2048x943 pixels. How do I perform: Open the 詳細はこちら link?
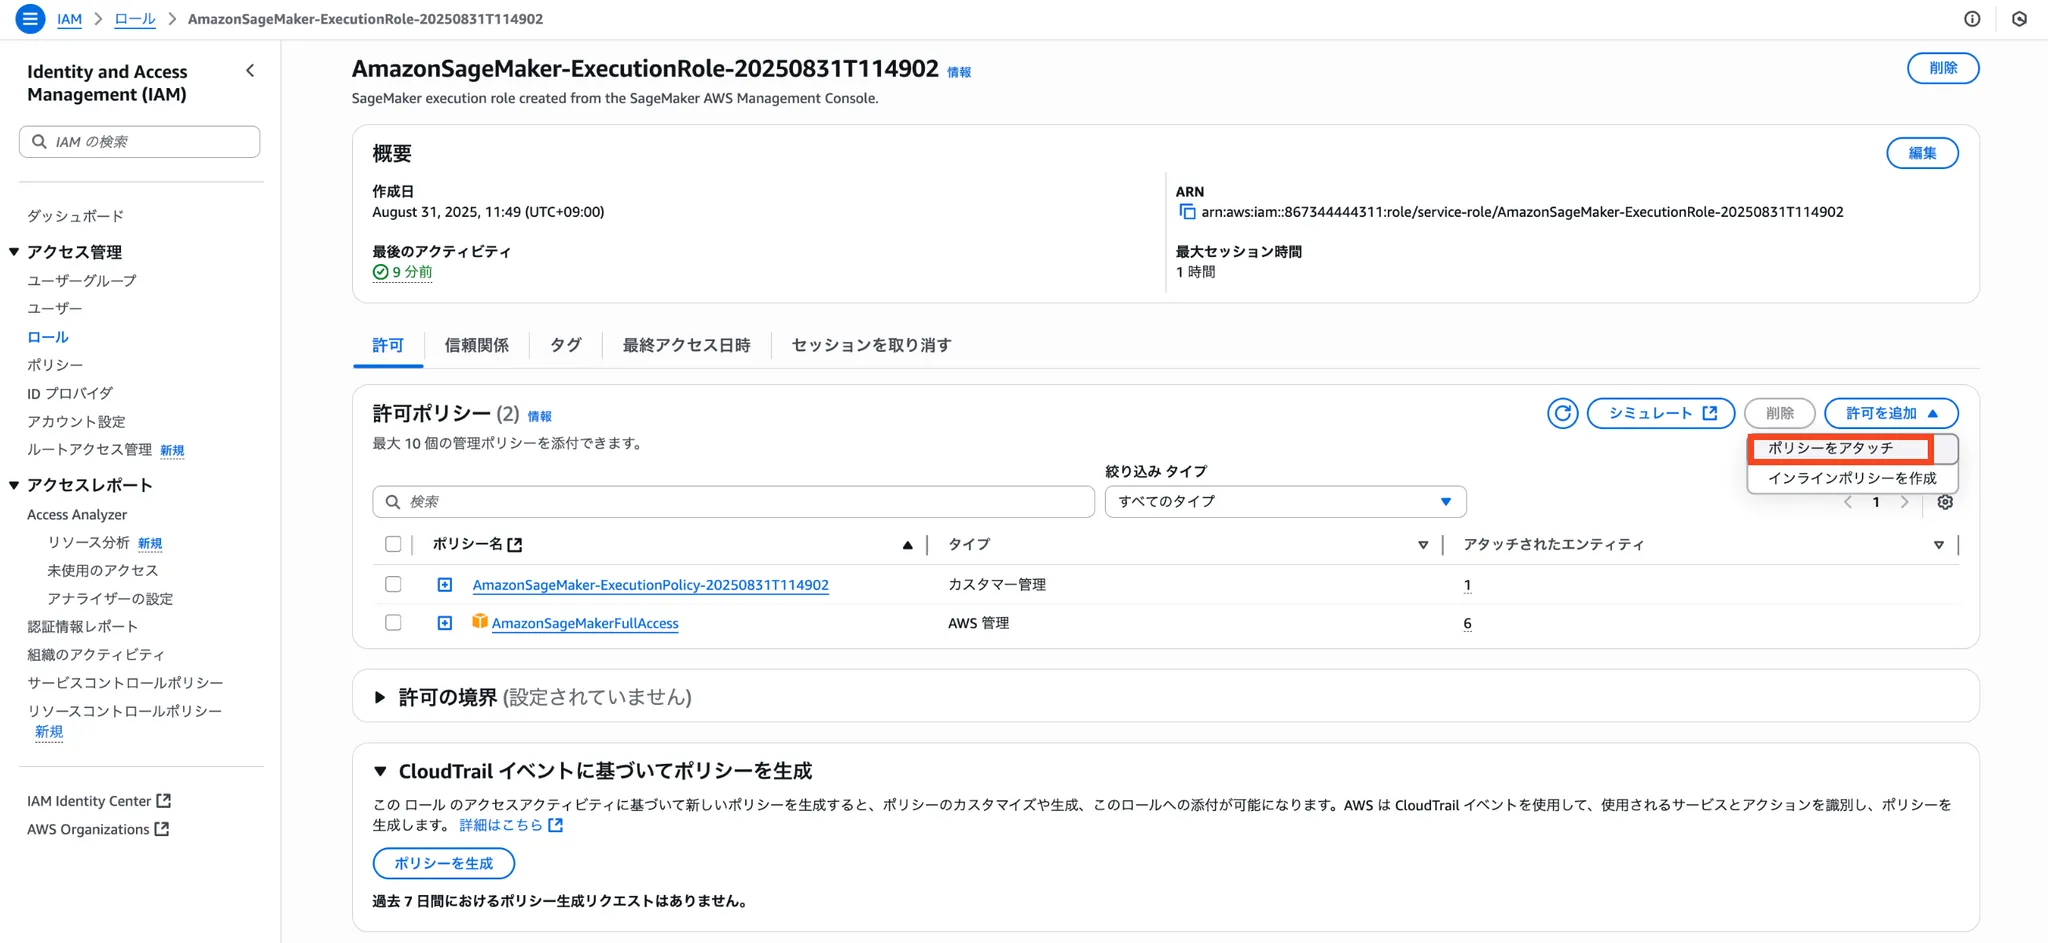coord(511,825)
